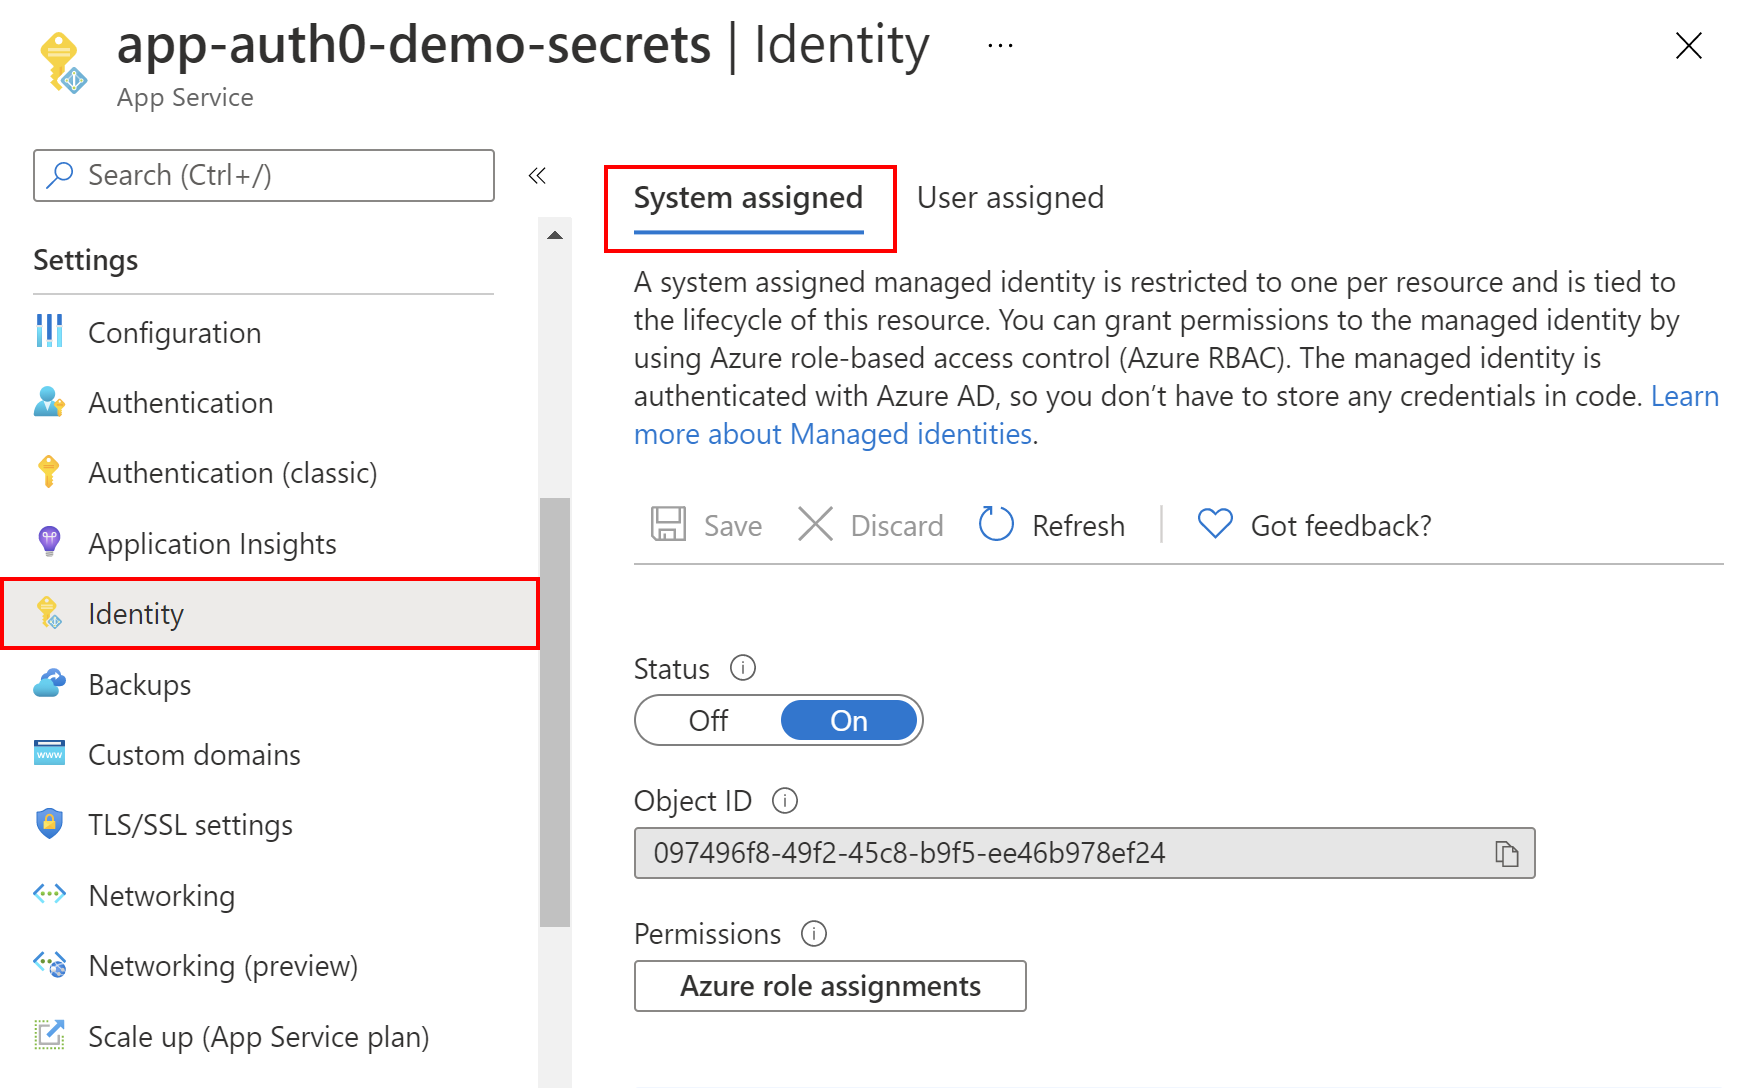Collapse the sidebar with the double chevron
1760x1088 pixels.
pos(537,176)
